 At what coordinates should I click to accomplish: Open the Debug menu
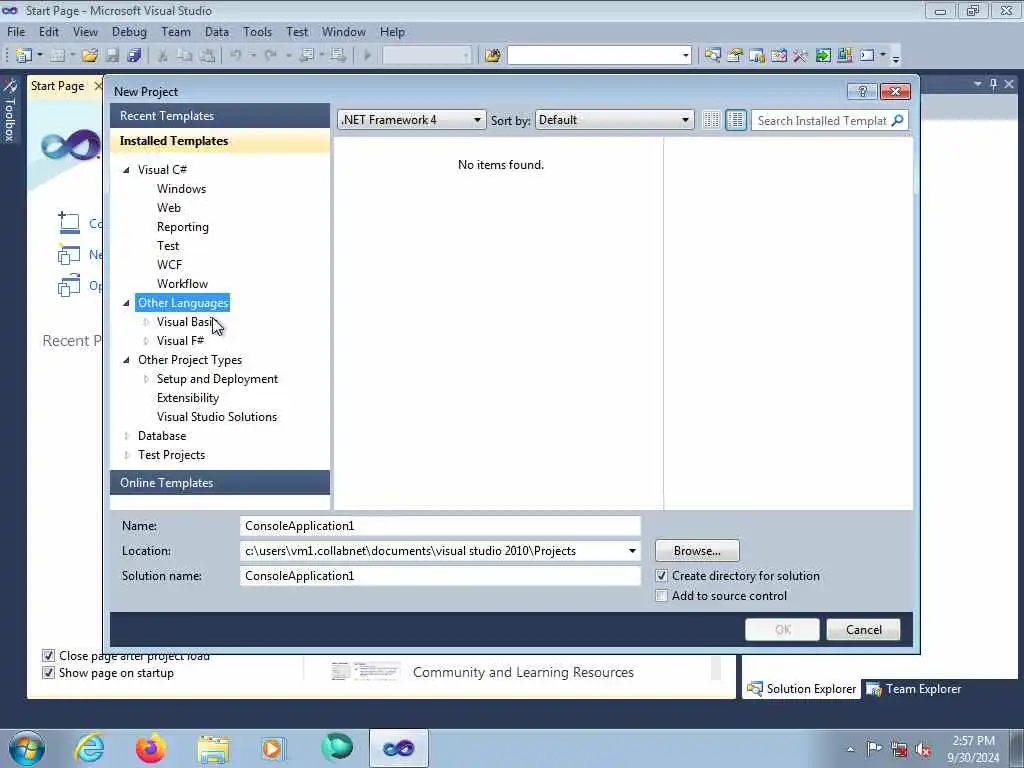point(129,32)
